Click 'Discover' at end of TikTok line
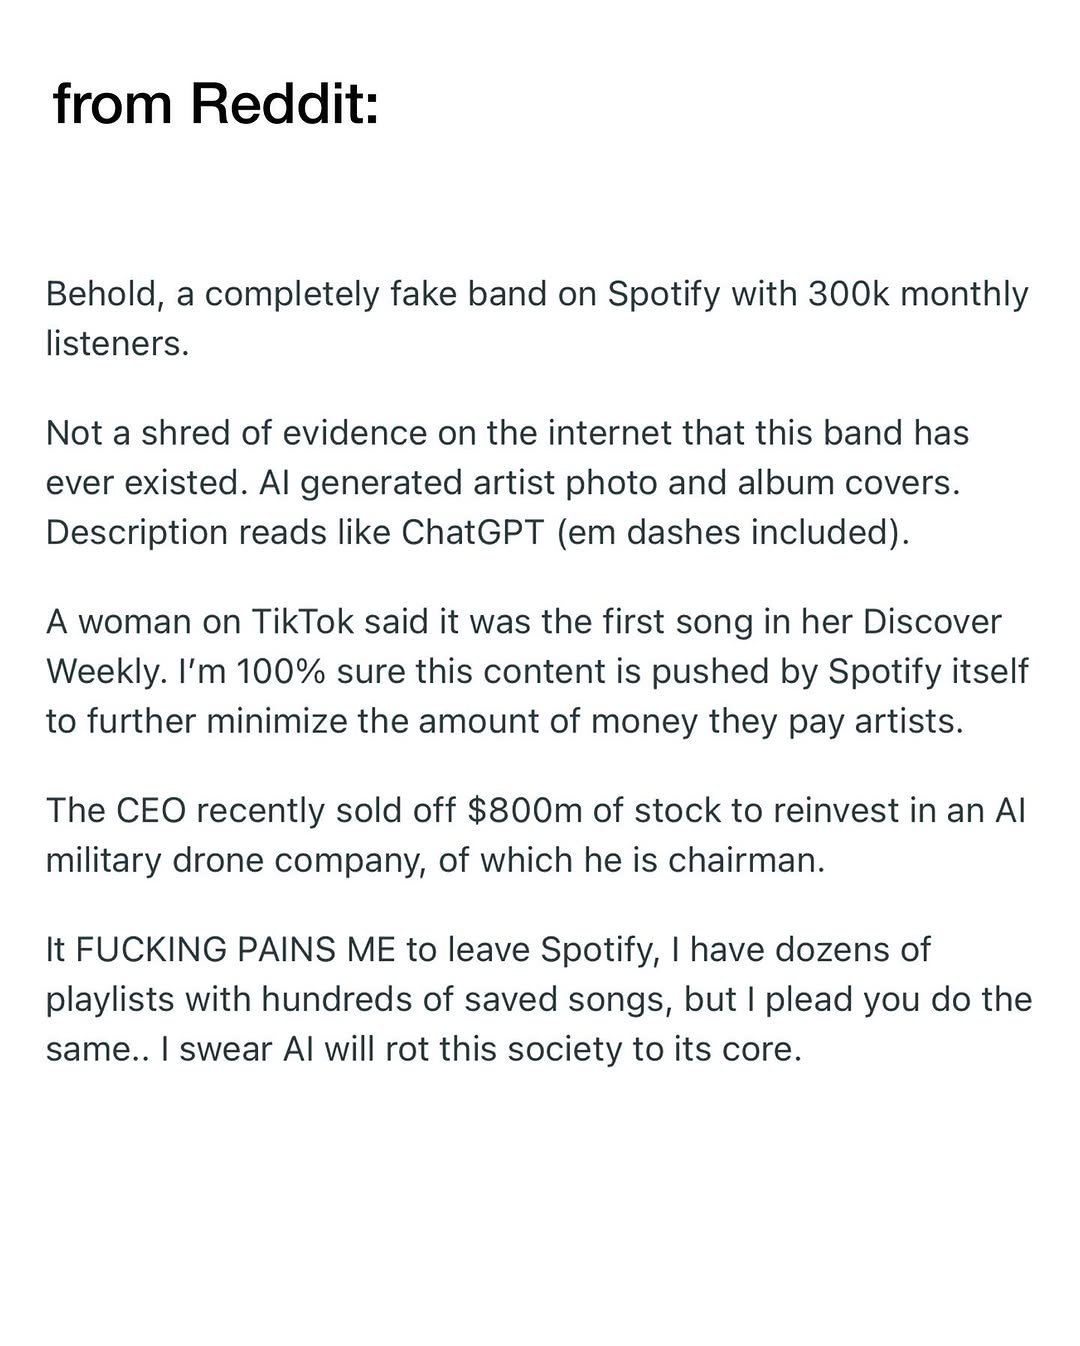This screenshot has width=1080, height=1346. (x=932, y=622)
